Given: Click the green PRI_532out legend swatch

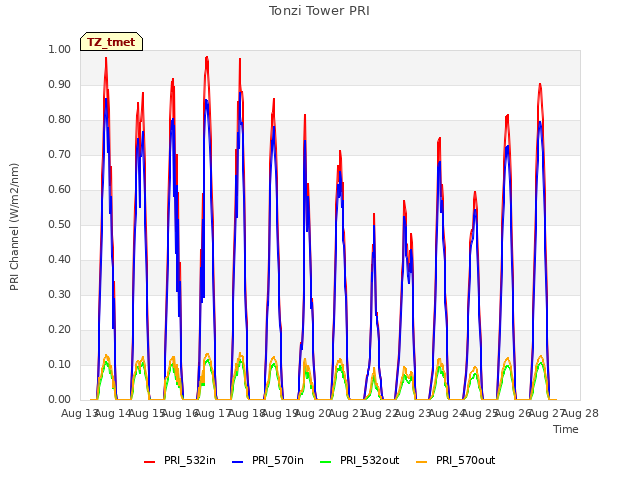Looking at the screenshot, I should [x=326, y=462].
